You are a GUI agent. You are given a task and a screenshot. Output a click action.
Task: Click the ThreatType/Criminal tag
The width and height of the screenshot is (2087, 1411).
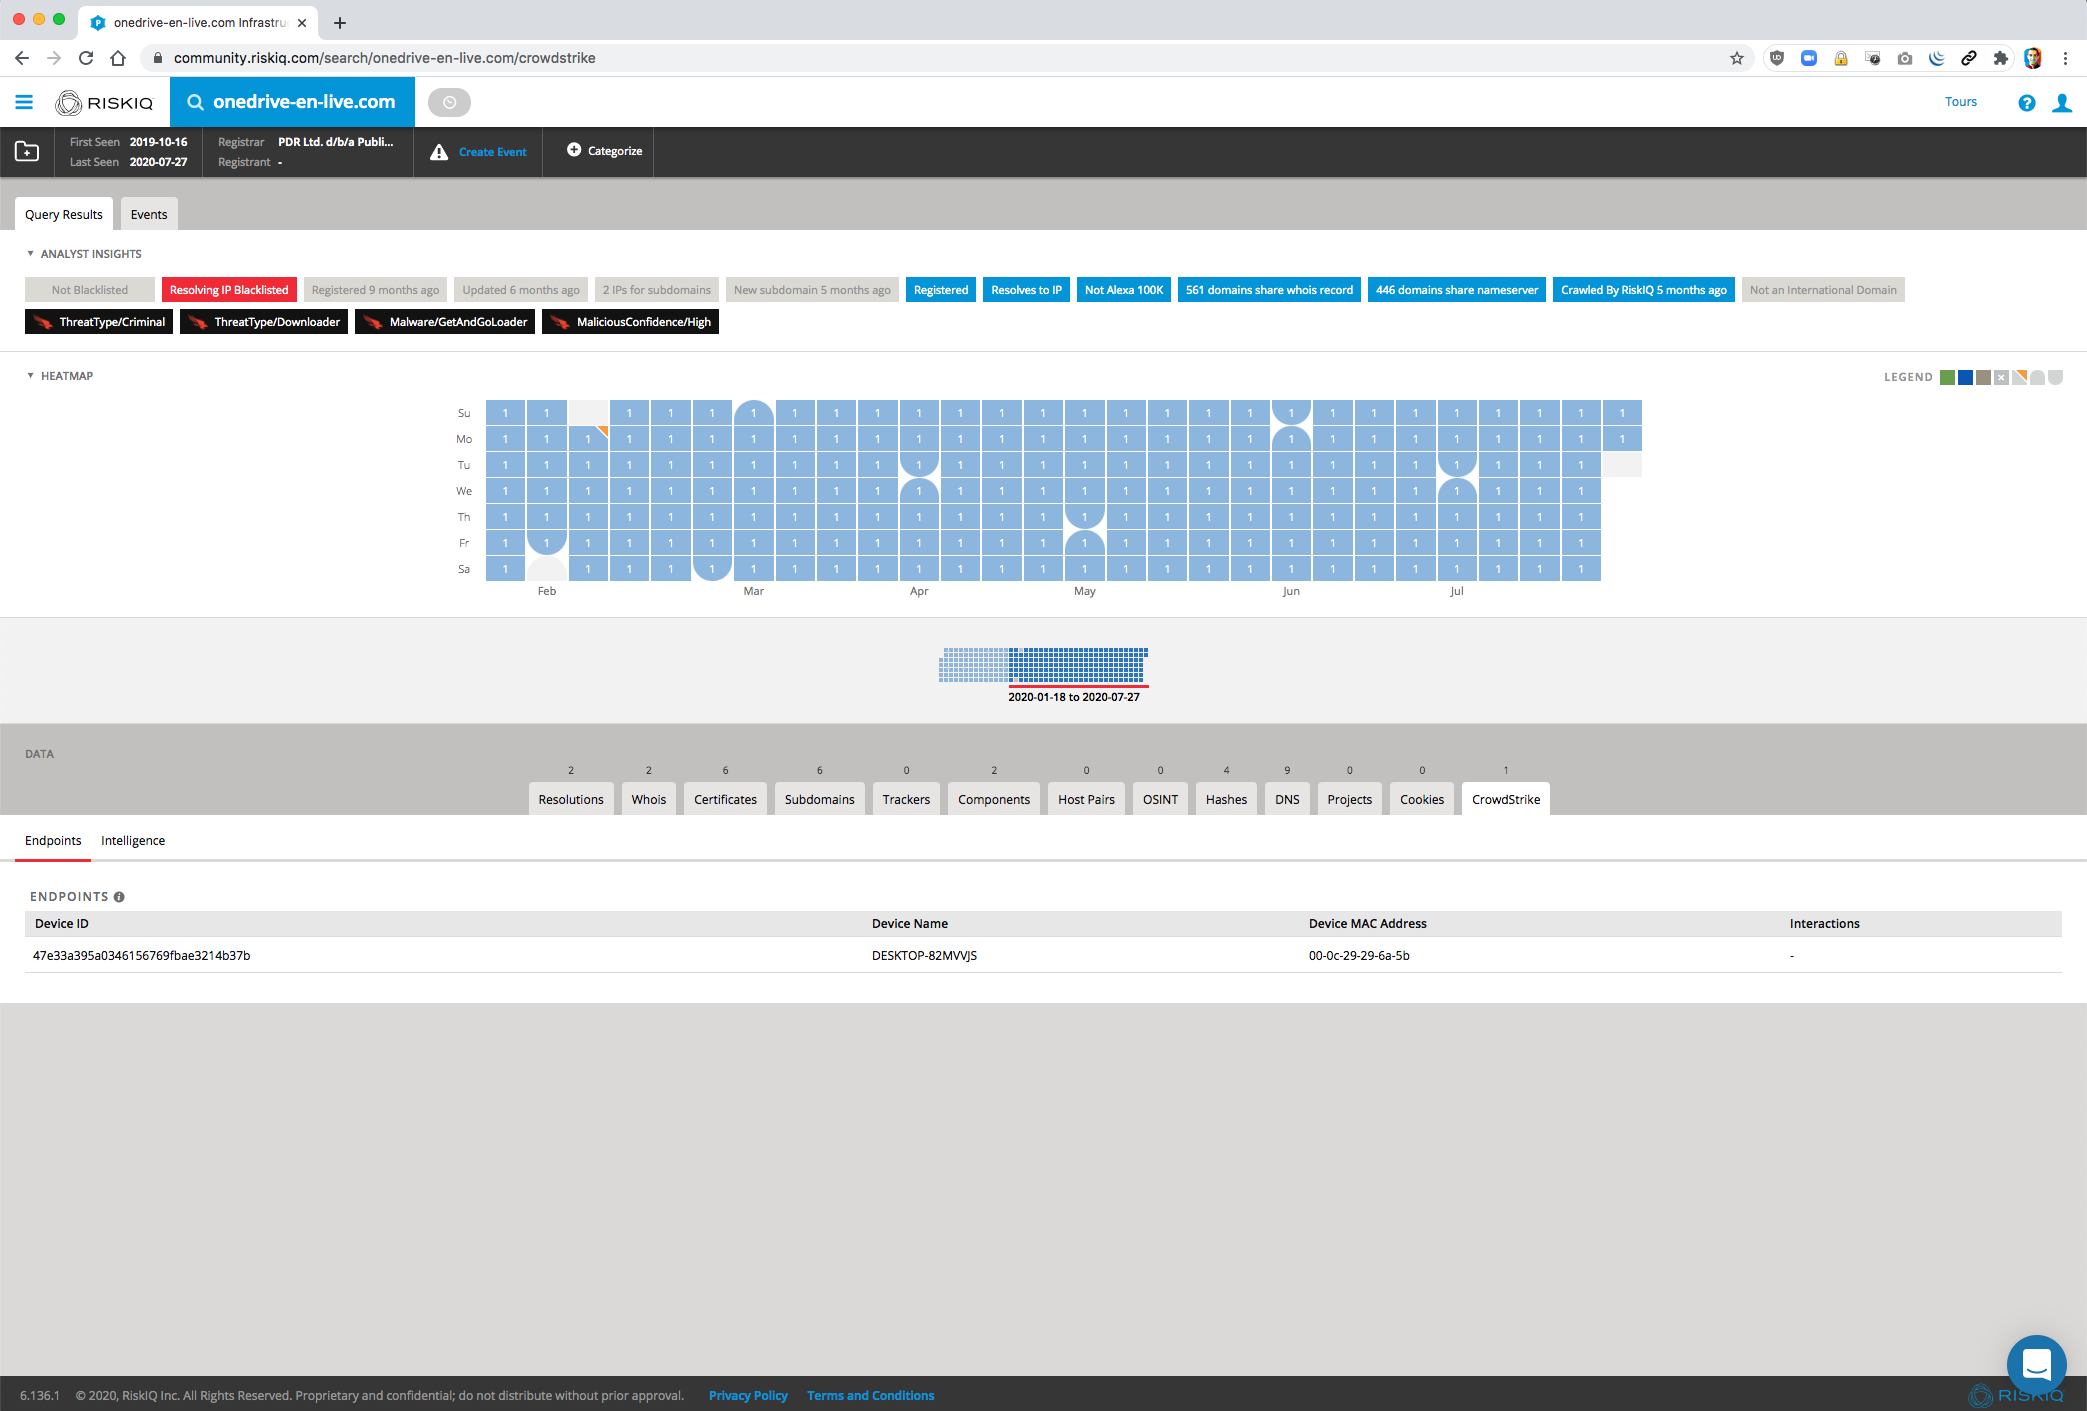coord(99,322)
